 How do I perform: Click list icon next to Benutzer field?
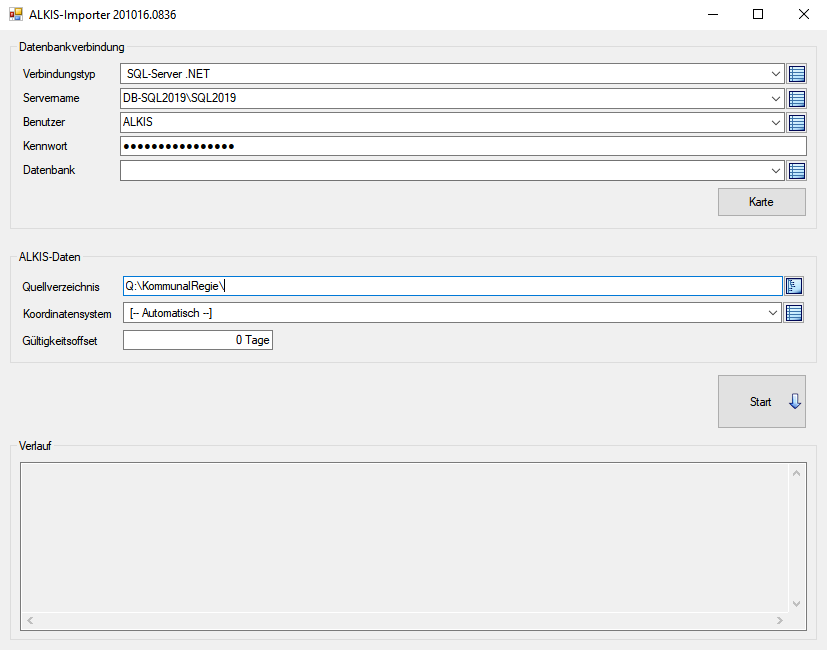796,122
